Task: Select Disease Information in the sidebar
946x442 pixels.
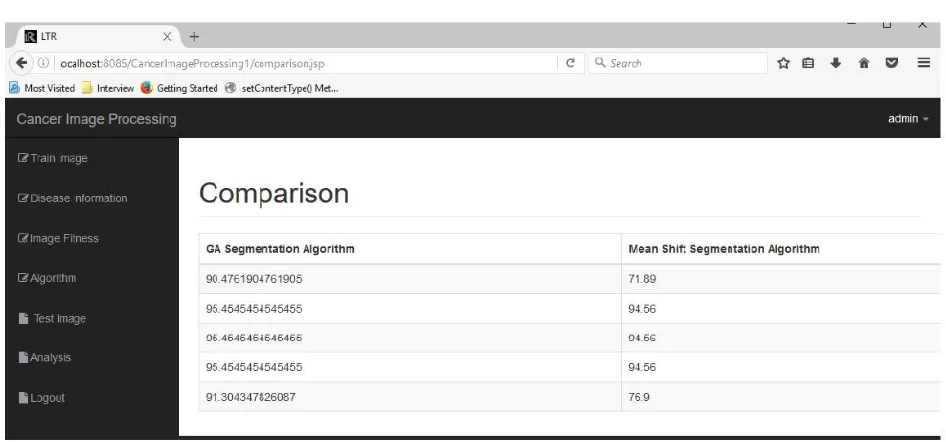Action: click(x=73, y=198)
